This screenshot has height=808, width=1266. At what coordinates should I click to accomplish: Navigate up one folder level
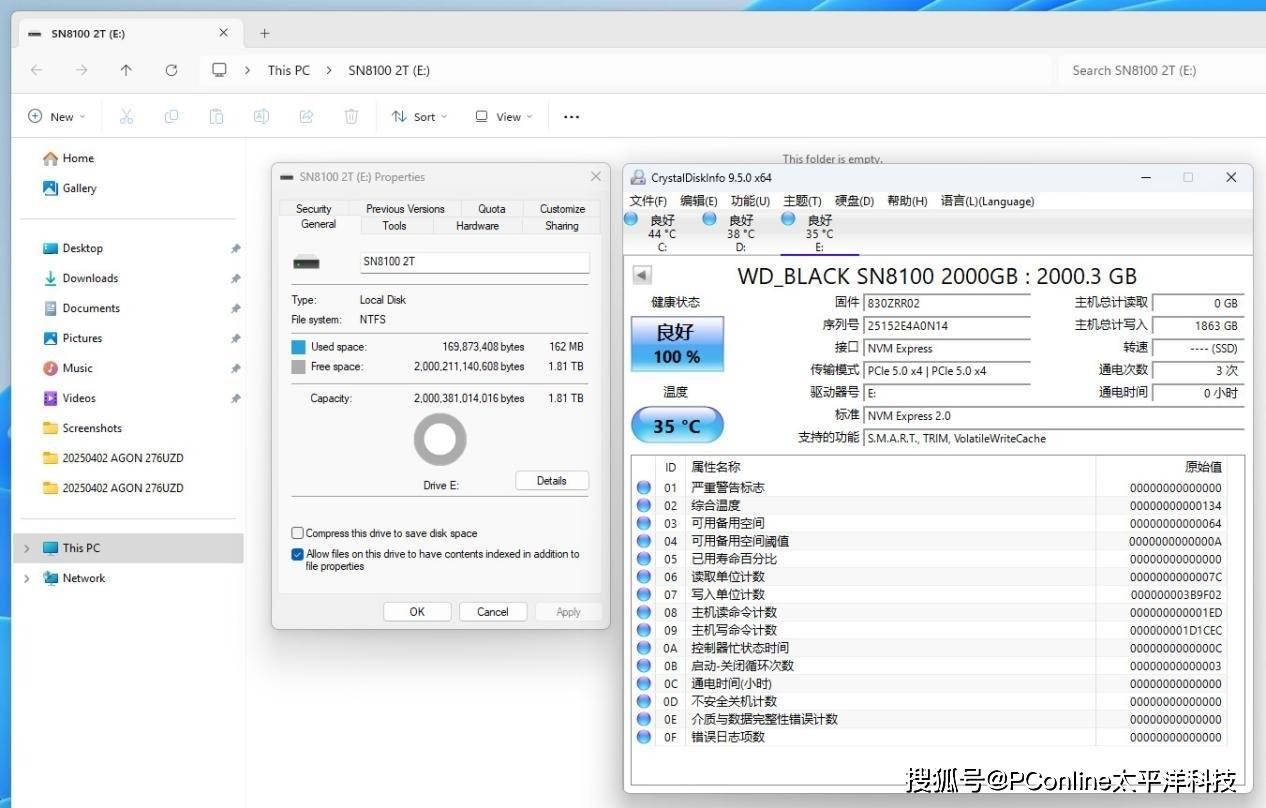(x=126, y=70)
